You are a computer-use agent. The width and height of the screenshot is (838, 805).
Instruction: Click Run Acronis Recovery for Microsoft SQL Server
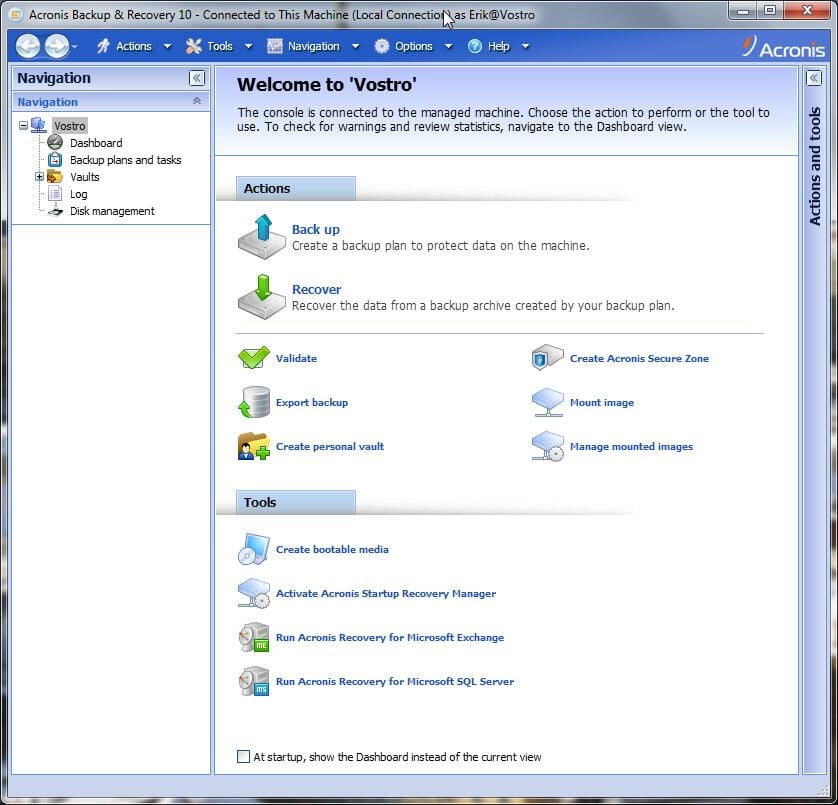pos(395,682)
